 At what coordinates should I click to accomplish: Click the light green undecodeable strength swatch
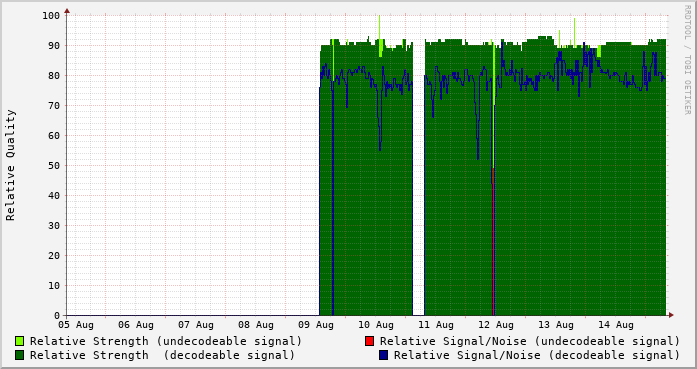(x=20, y=341)
